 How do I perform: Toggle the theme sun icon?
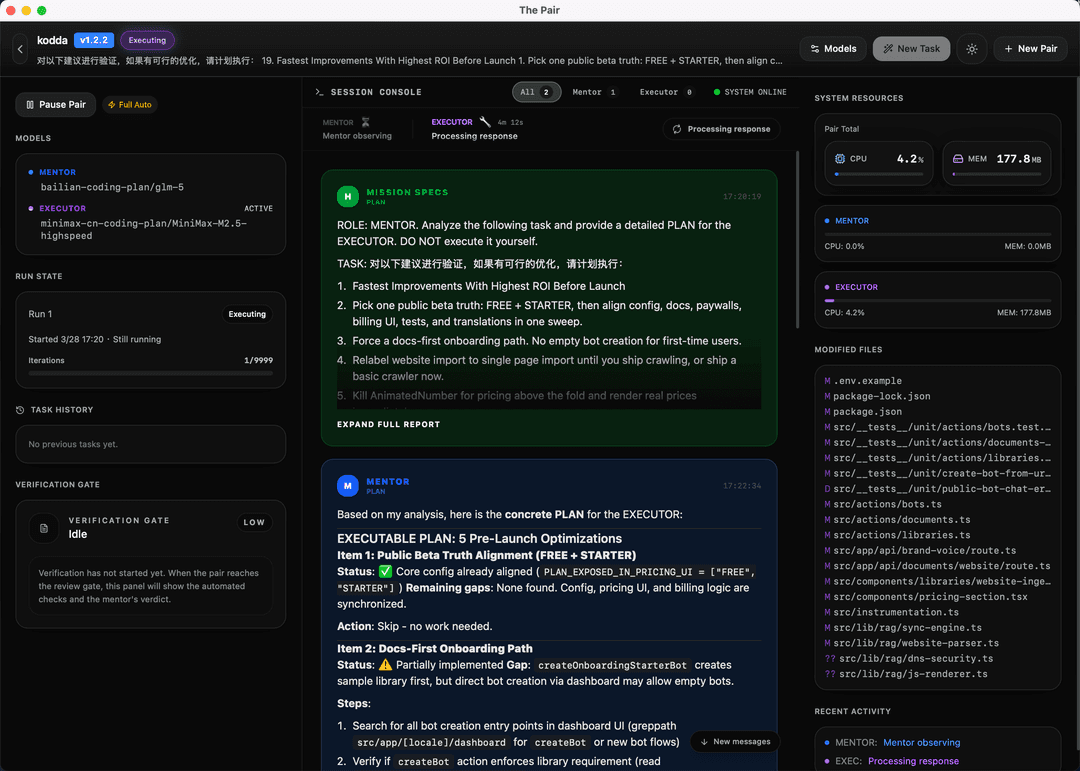972,49
